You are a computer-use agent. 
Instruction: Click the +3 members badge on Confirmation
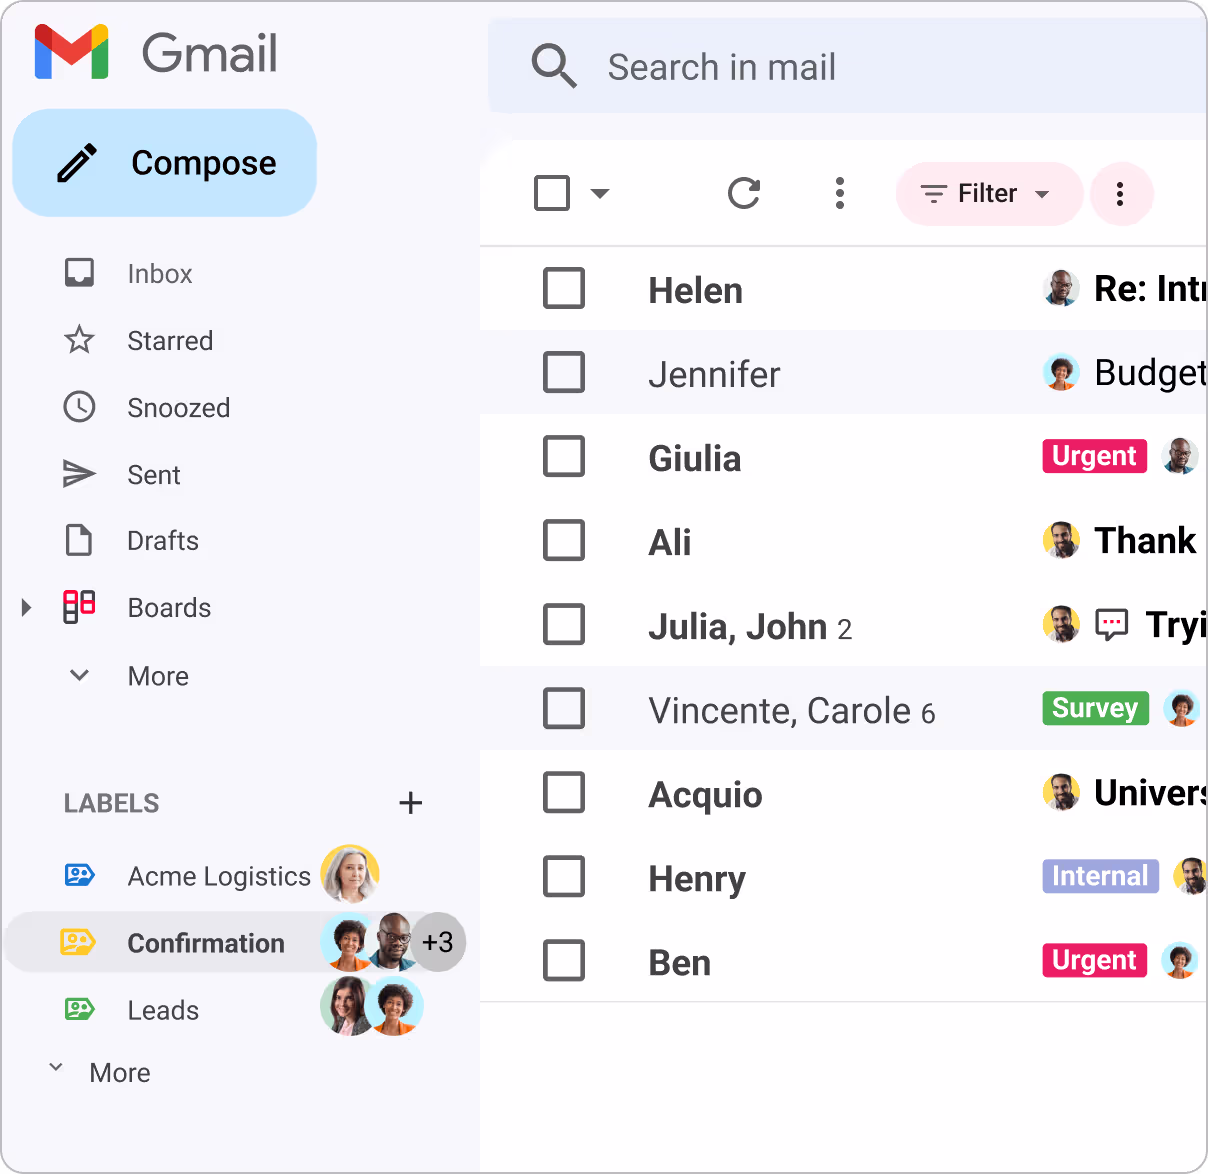point(438,942)
